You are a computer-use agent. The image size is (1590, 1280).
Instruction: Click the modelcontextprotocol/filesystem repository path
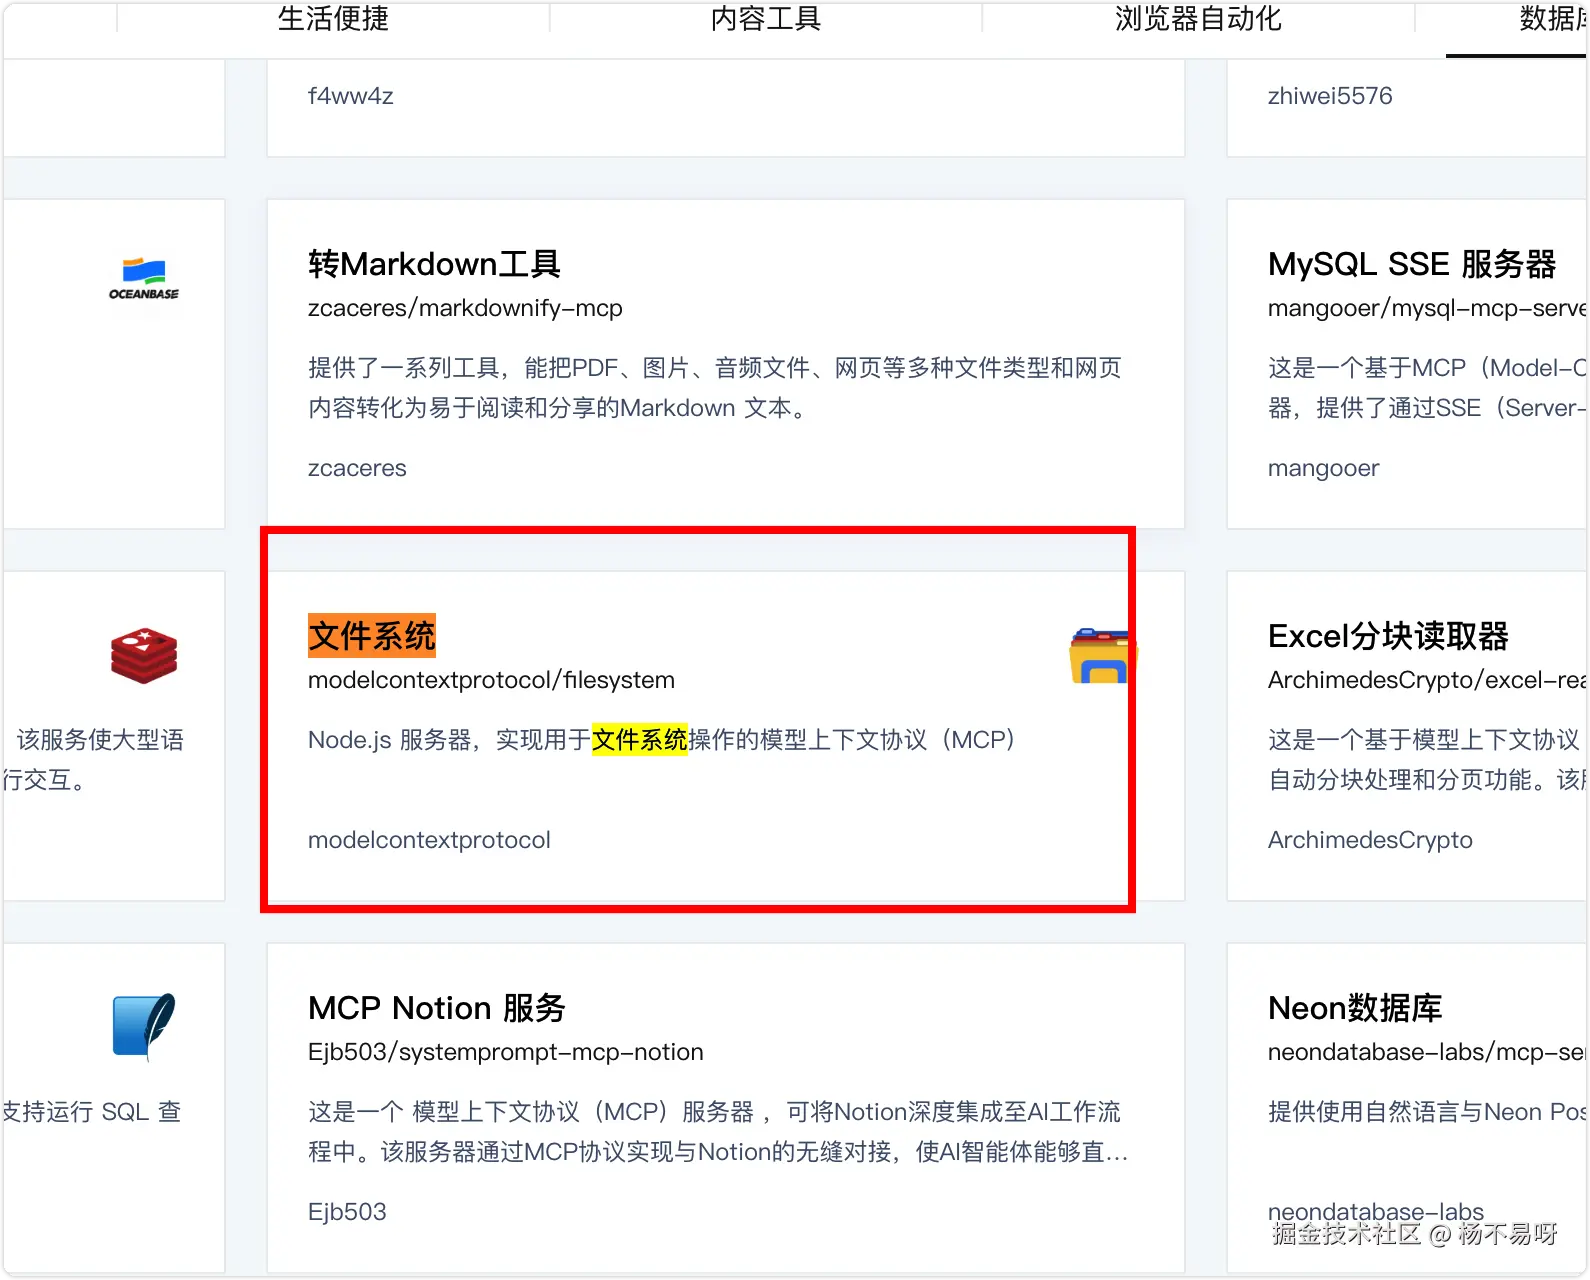(x=491, y=680)
